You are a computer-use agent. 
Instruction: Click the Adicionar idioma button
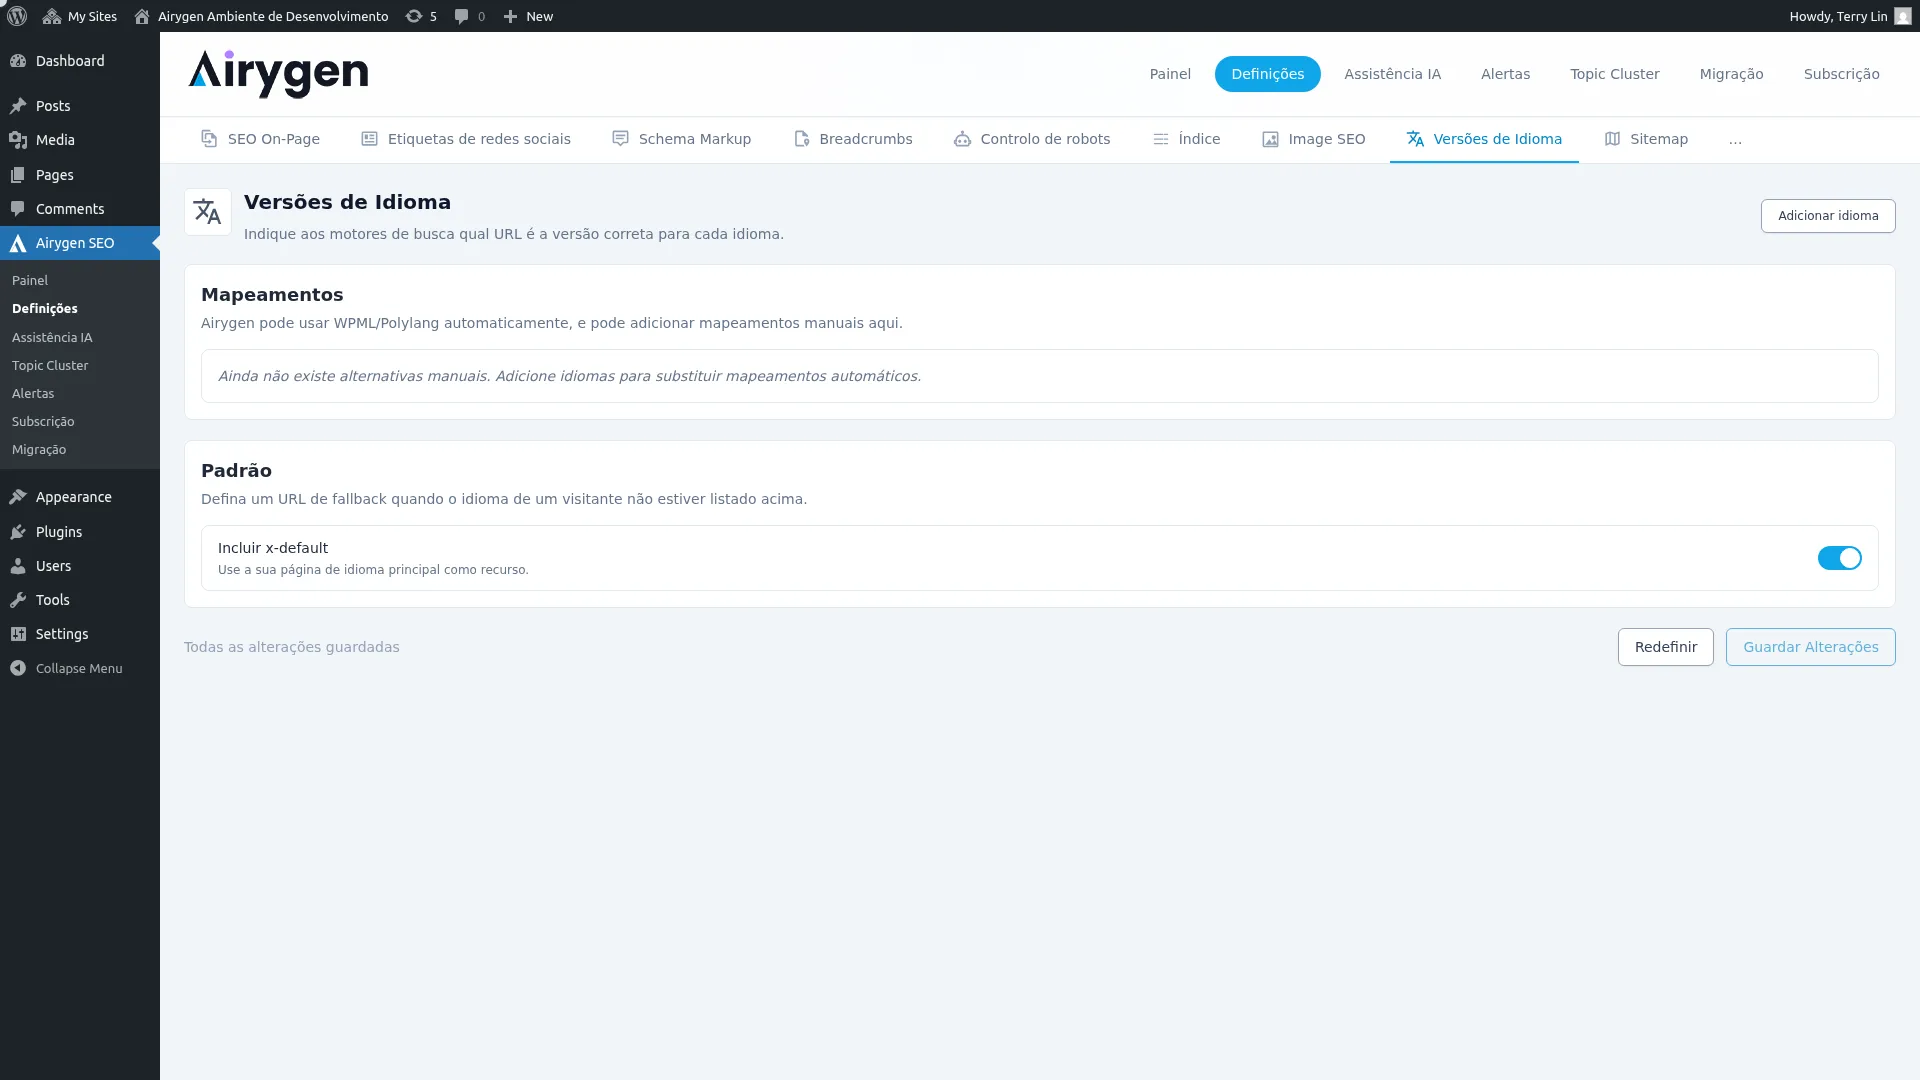[x=1828, y=216]
